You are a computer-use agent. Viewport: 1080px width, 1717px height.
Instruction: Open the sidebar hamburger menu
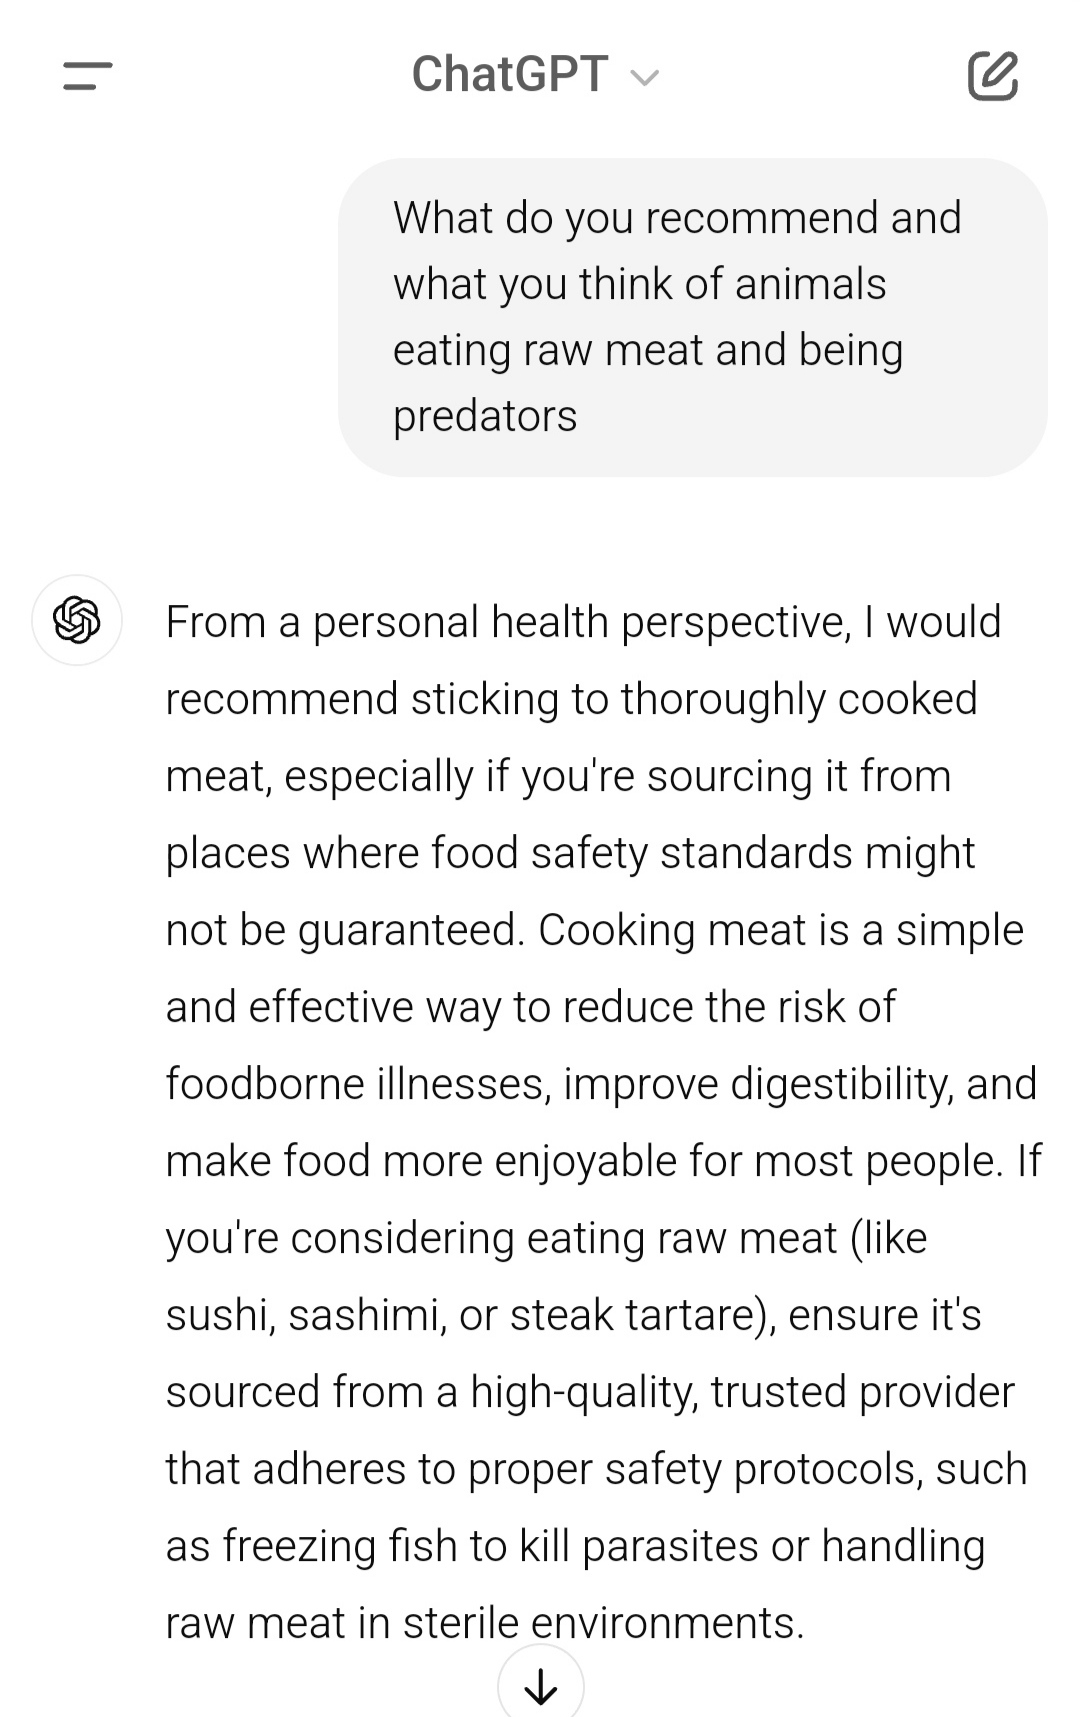point(87,76)
